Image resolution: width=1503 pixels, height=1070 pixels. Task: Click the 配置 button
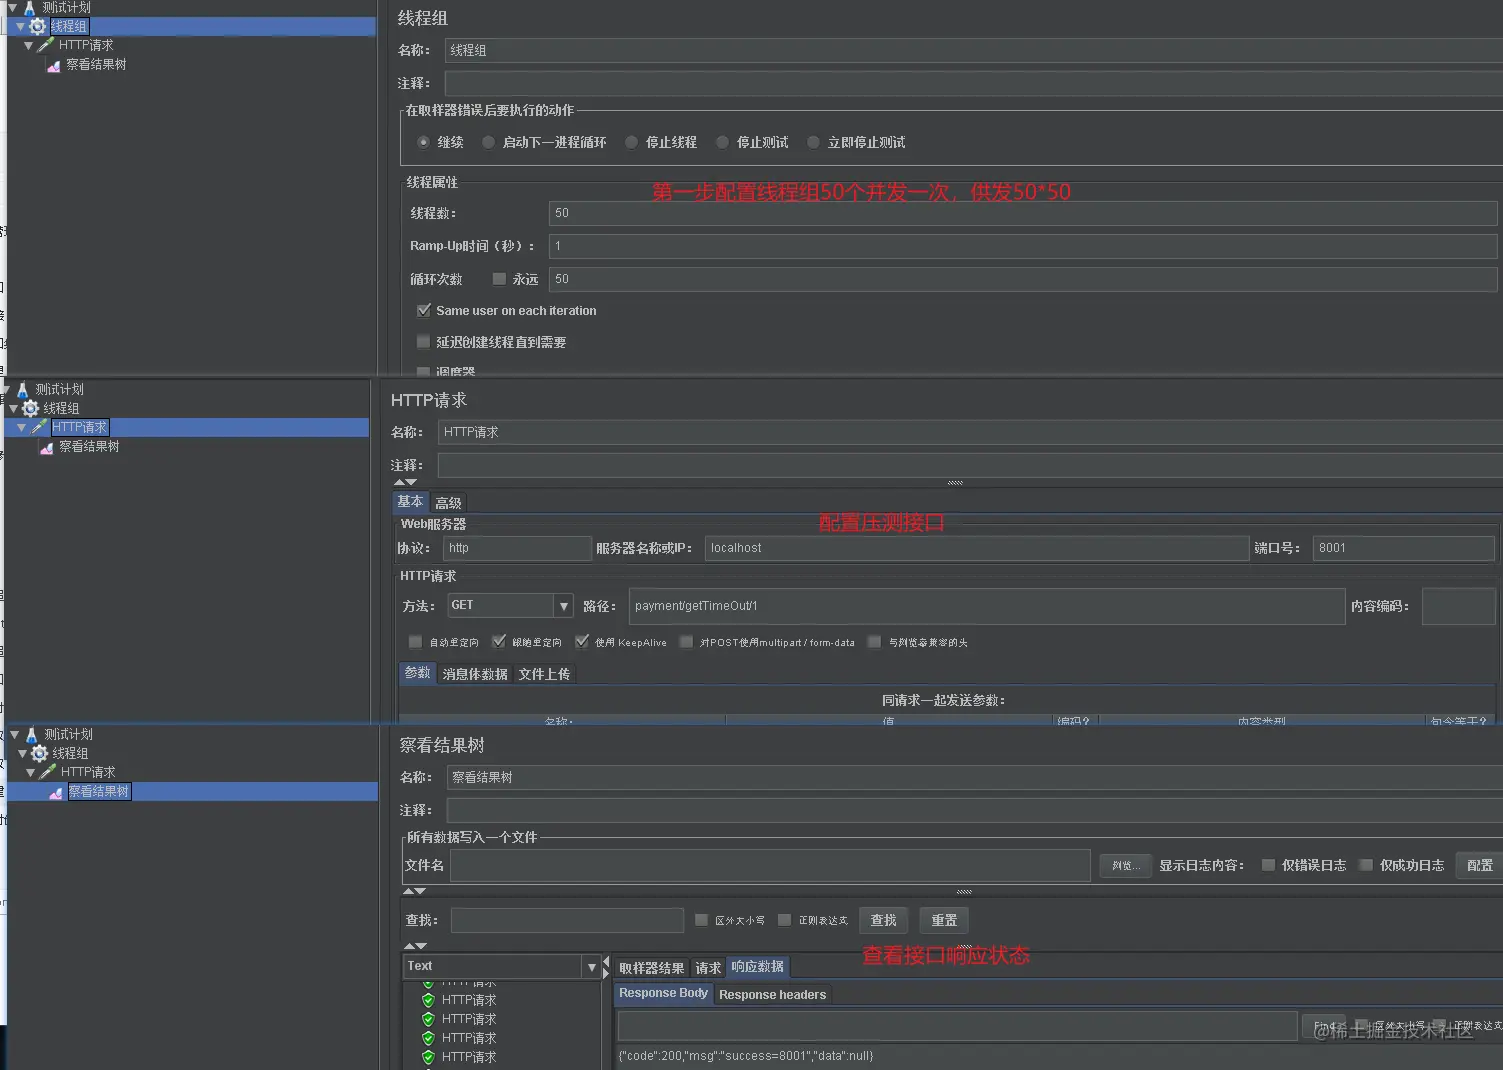click(x=1479, y=866)
